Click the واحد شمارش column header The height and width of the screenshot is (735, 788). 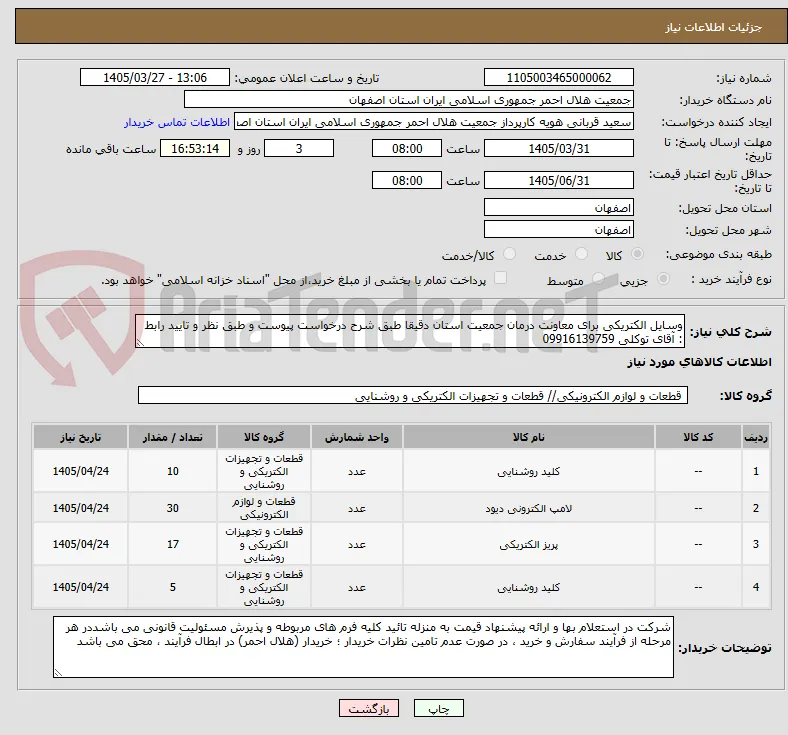357,437
